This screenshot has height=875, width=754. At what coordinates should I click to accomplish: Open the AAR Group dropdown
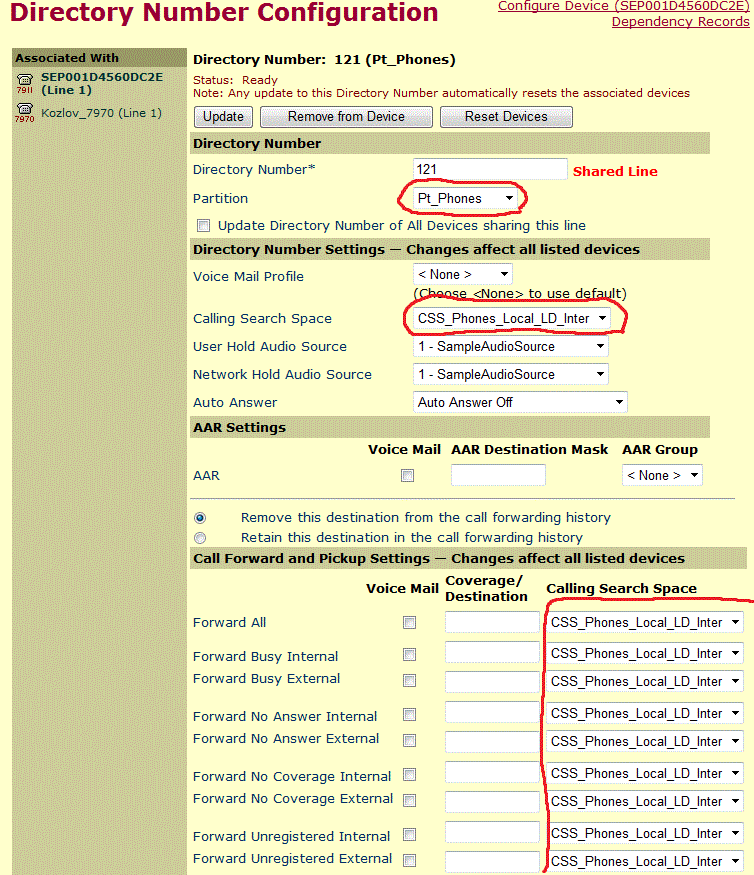661,476
